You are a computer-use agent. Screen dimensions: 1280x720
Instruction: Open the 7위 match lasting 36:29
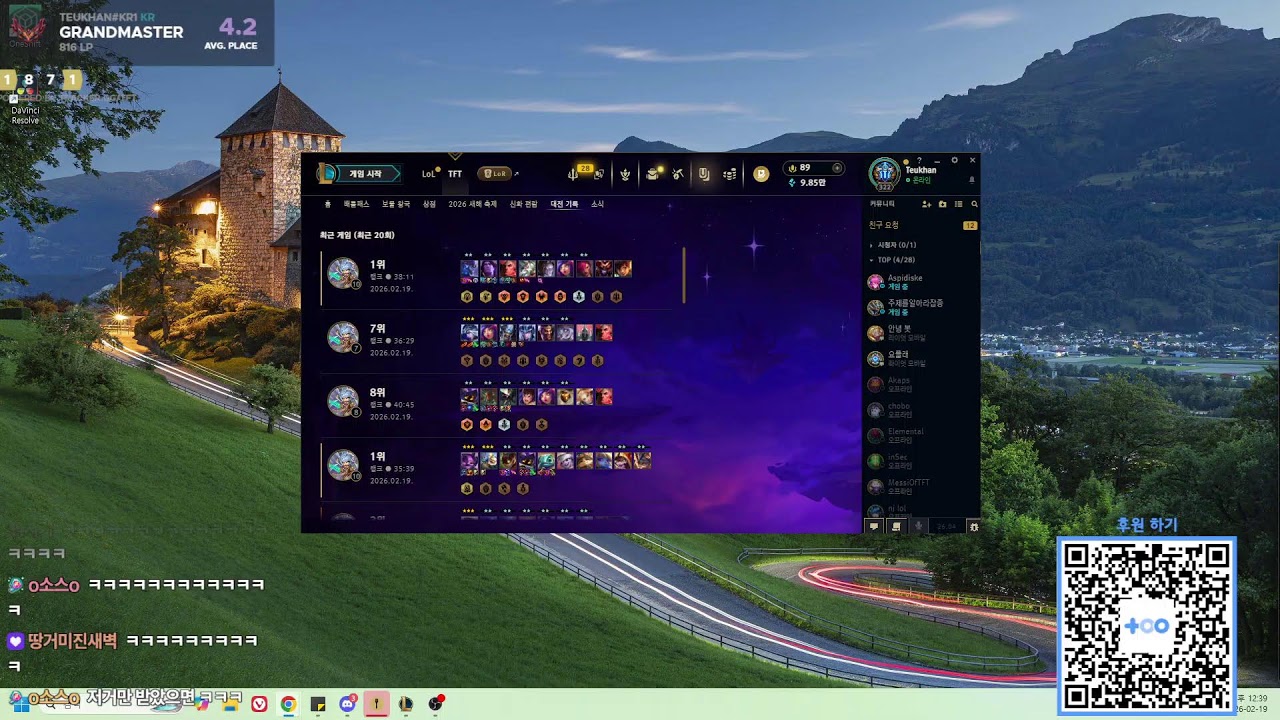coord(497,342)
